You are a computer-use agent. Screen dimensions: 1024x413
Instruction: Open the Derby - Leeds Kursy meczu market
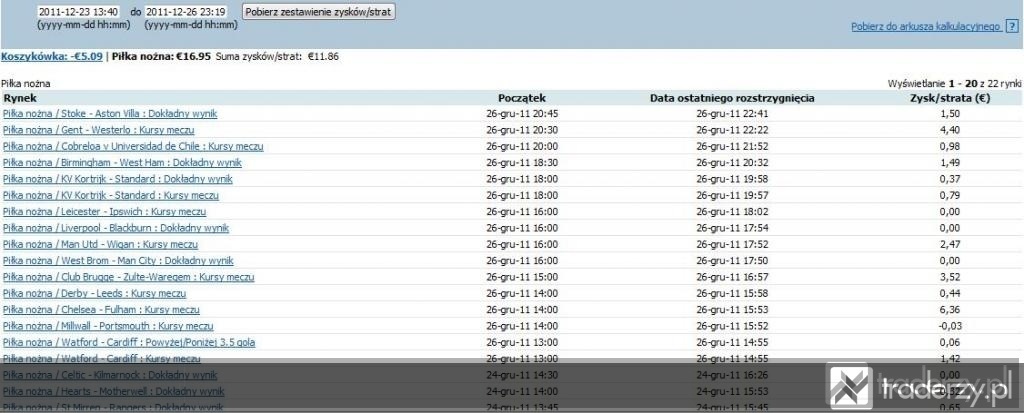[x=94, y=293]
